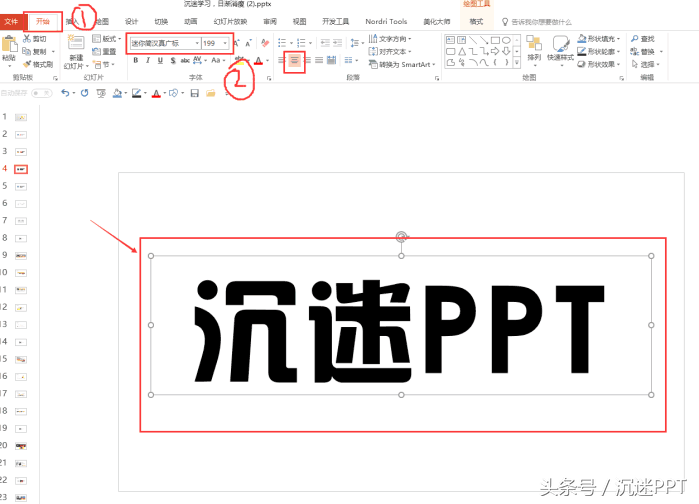Open the Arrange (排列) dropdown
Image resolution: width=699 pixels, height=504 pixels.
click(x=534, y=49)
